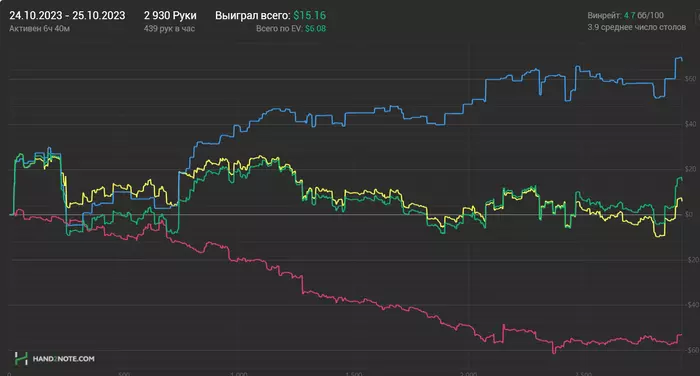The image size is (700, 376).
Task: Click the Винрейт 4.7 bb/100 stat
Action: pyautogui.click(x=625, y=15)
